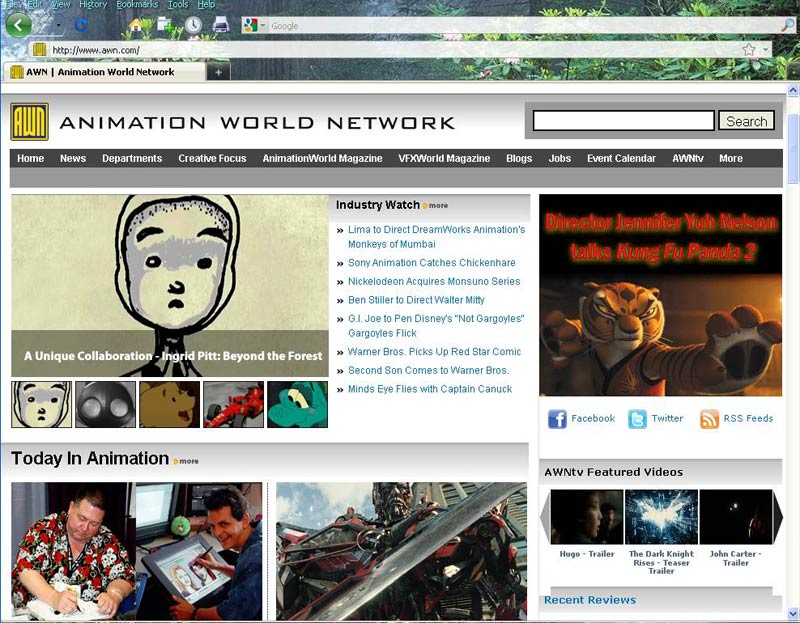
Task: Open Warner Bros. Picks Up Red Star Comic
Action: coord(435,352)
